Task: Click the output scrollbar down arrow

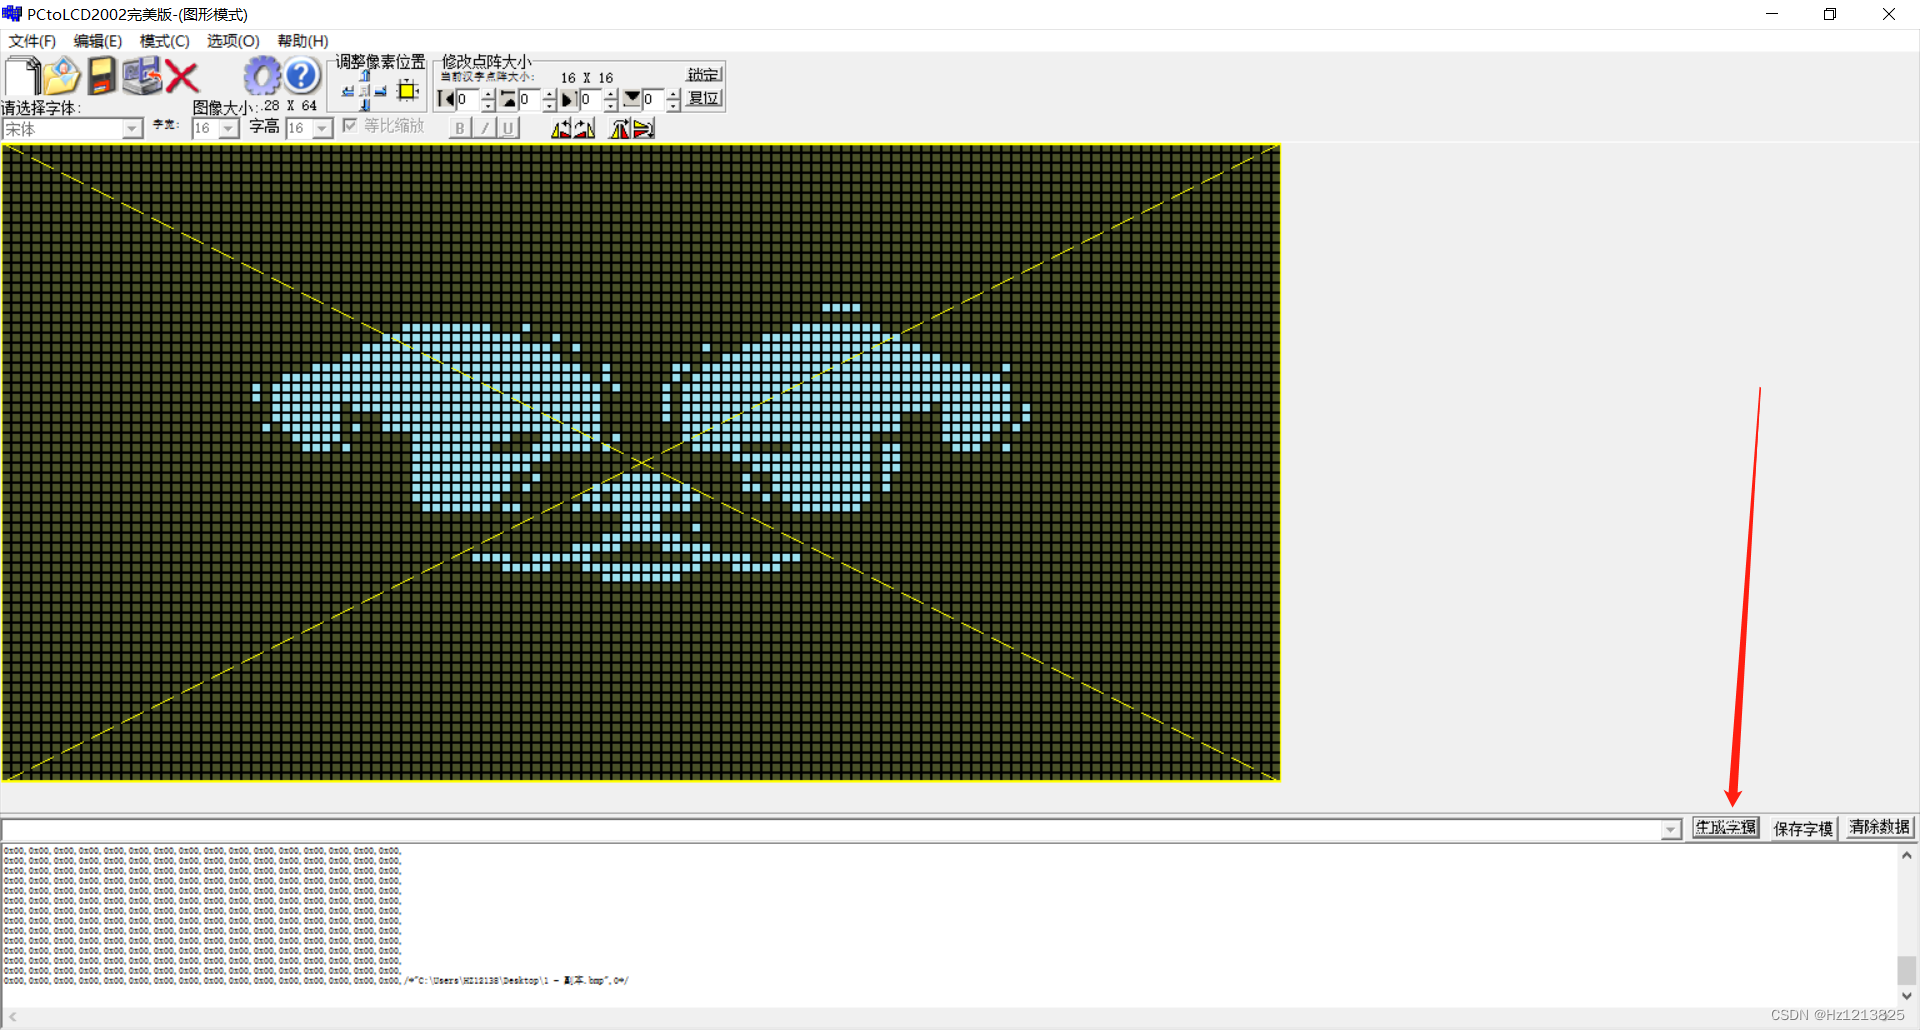Action: tap(1907, 996)
